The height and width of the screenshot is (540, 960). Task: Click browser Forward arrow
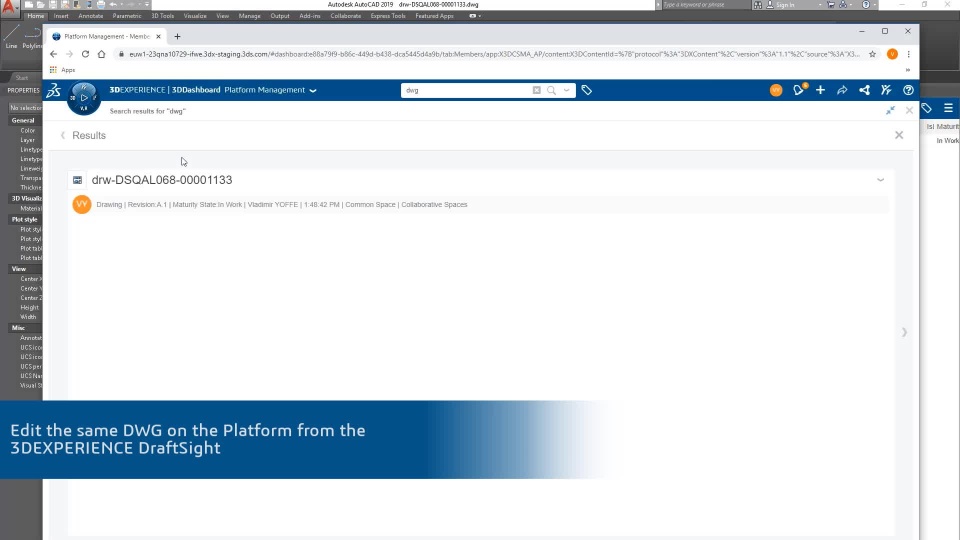pyautogui.click(x=69, y=54)
